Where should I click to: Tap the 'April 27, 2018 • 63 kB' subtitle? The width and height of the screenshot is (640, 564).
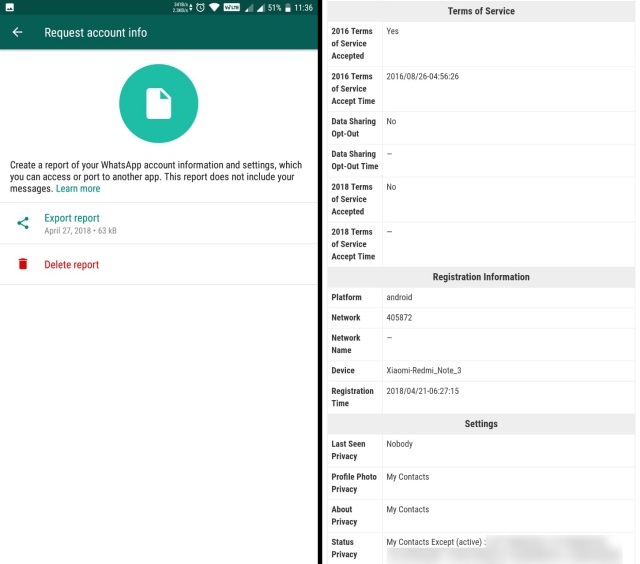pyautogui.click(x=80, y=231)
